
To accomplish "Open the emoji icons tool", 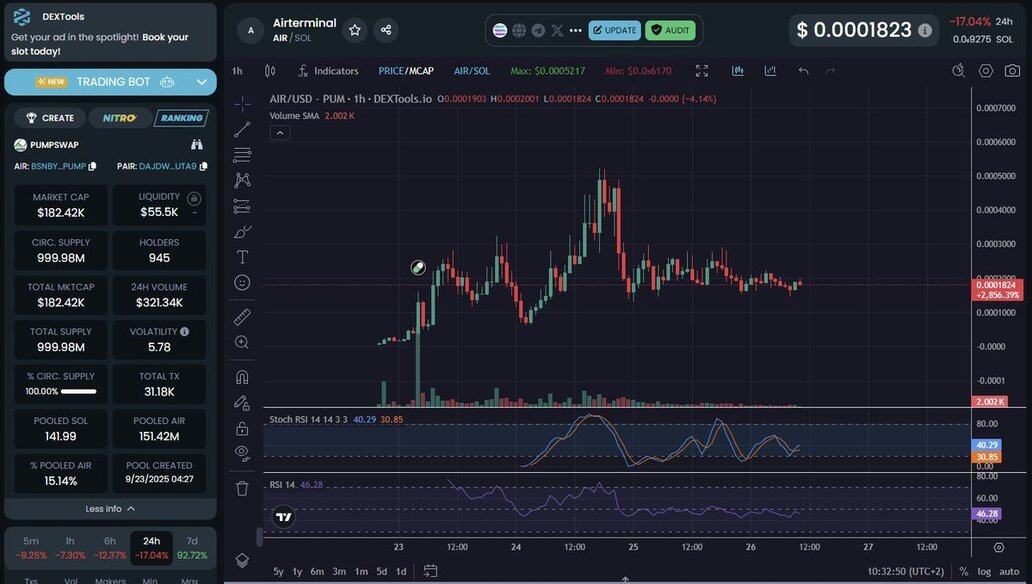I will tap(242, 282).
